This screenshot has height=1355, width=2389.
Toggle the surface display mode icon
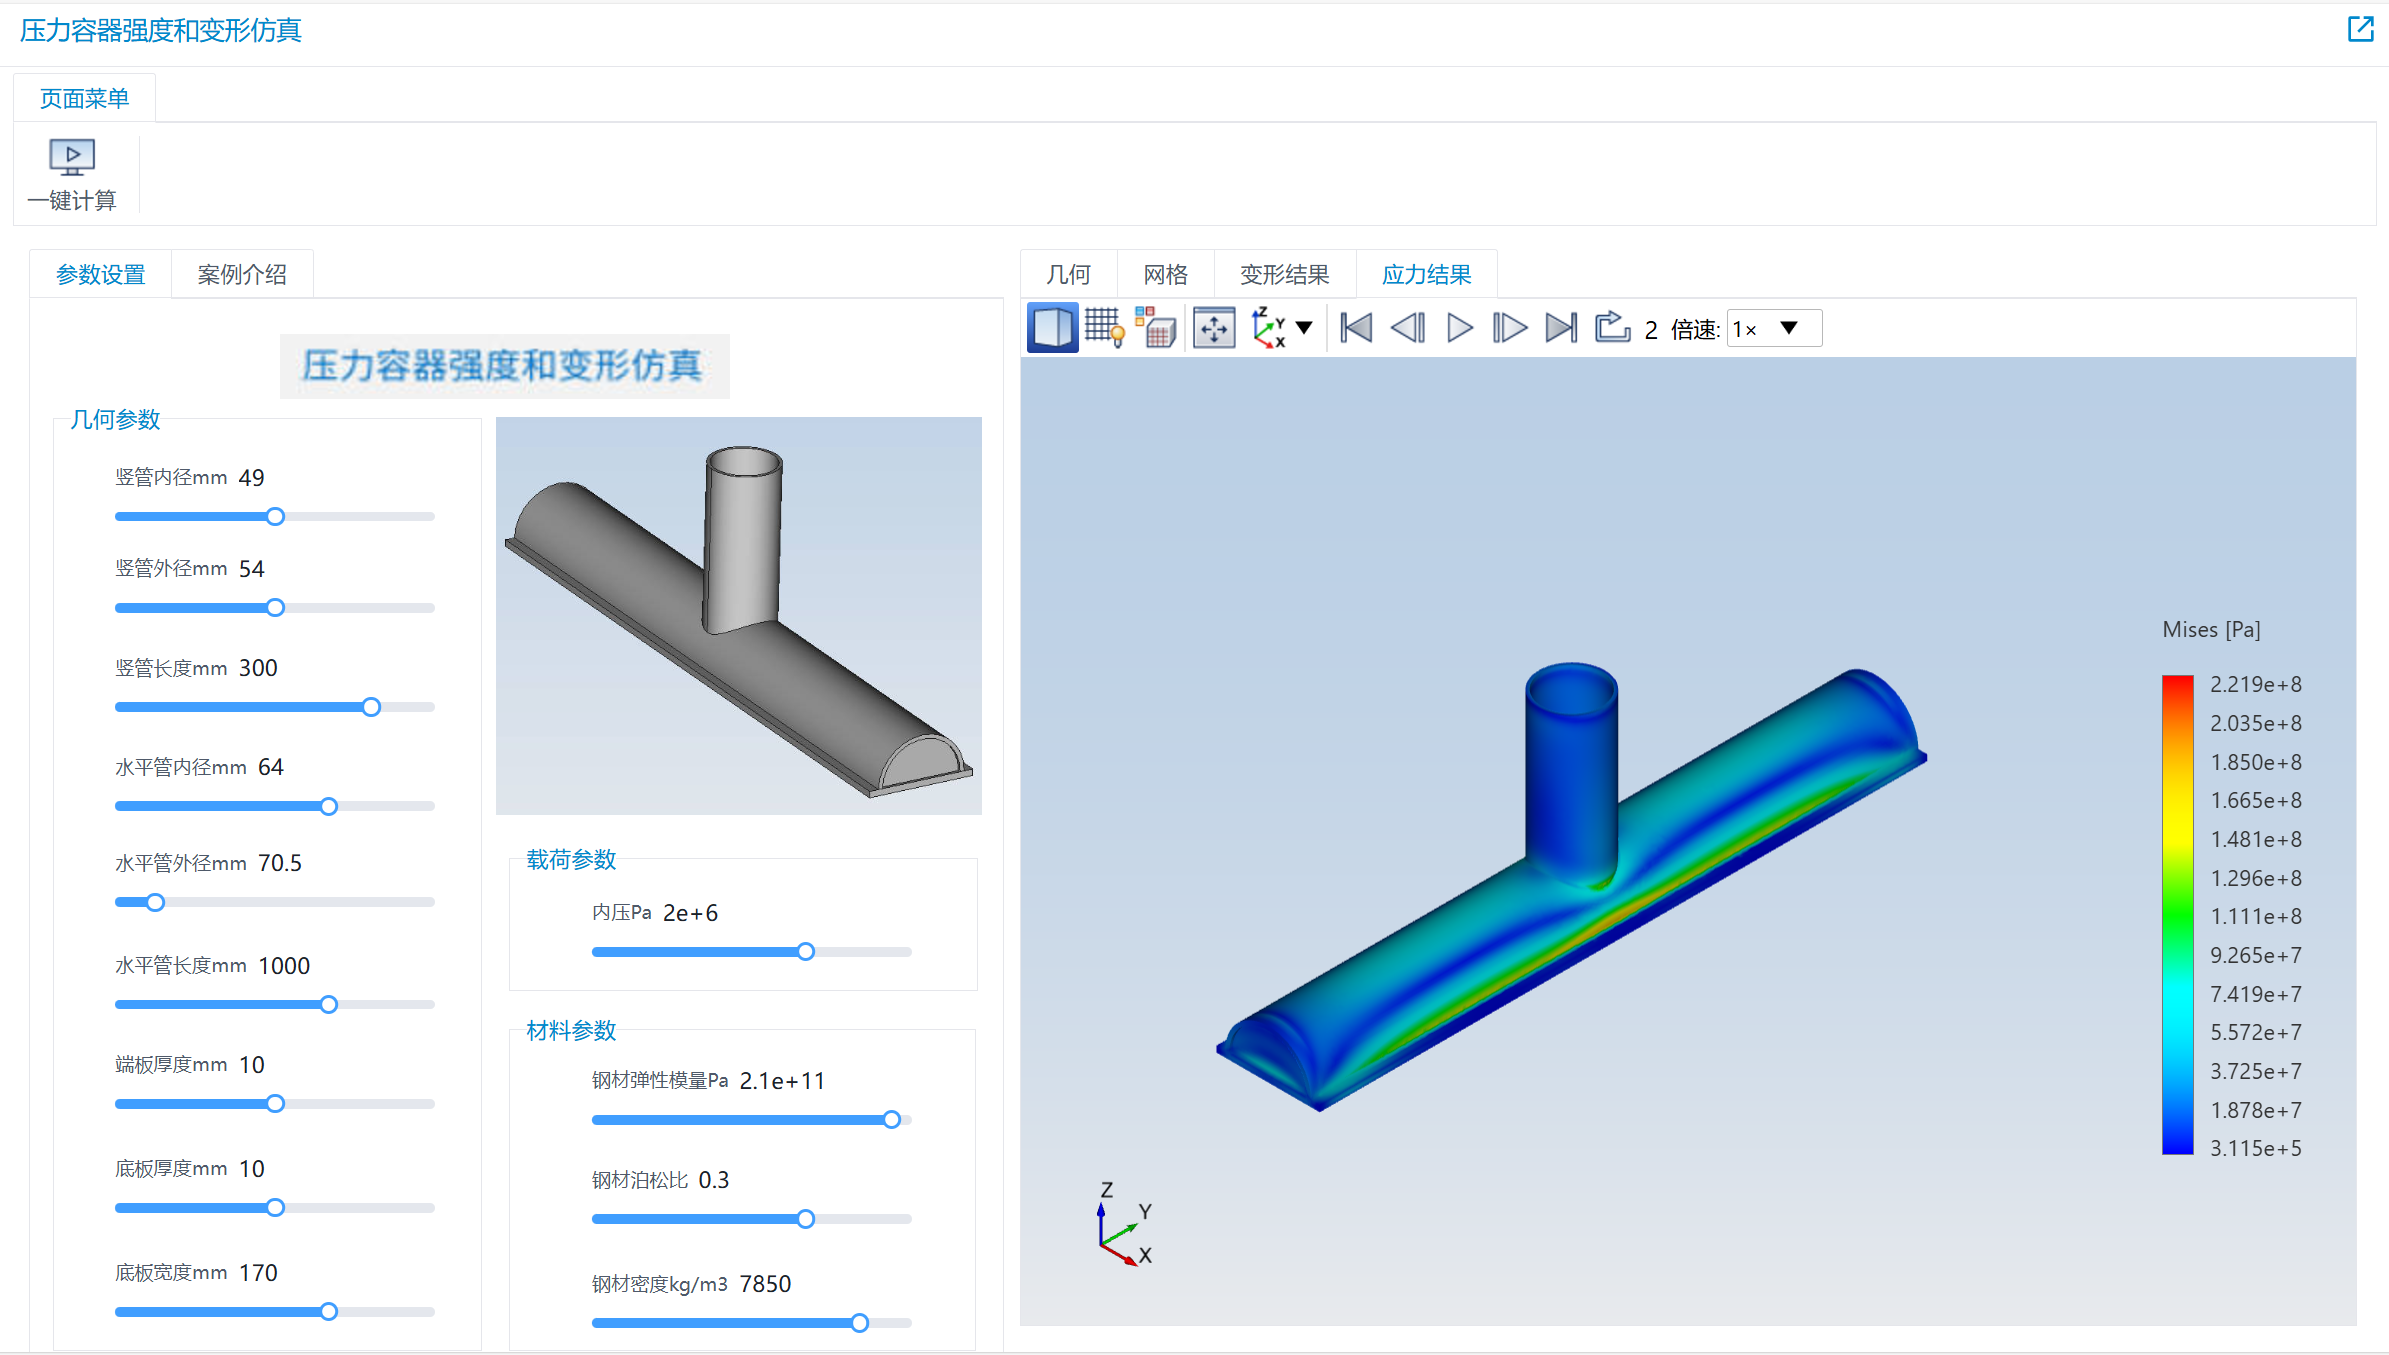coord(1052,328)
